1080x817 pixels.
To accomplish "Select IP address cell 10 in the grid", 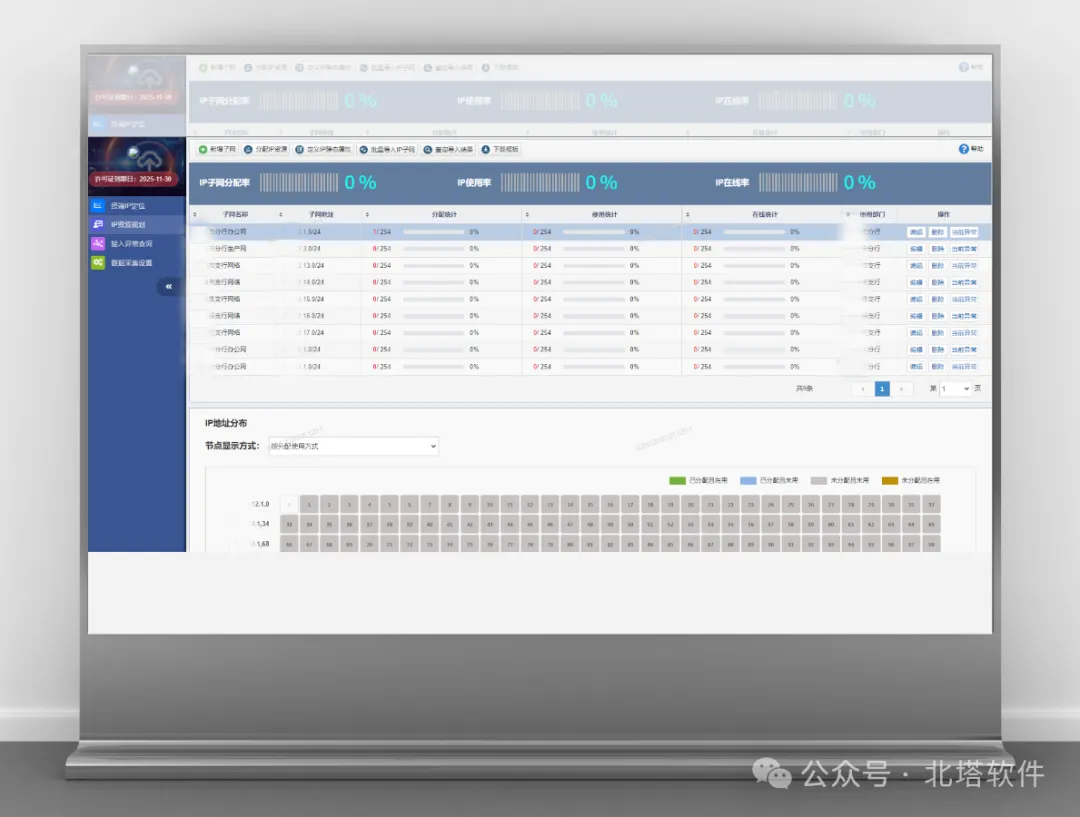I will coord(490,504).
